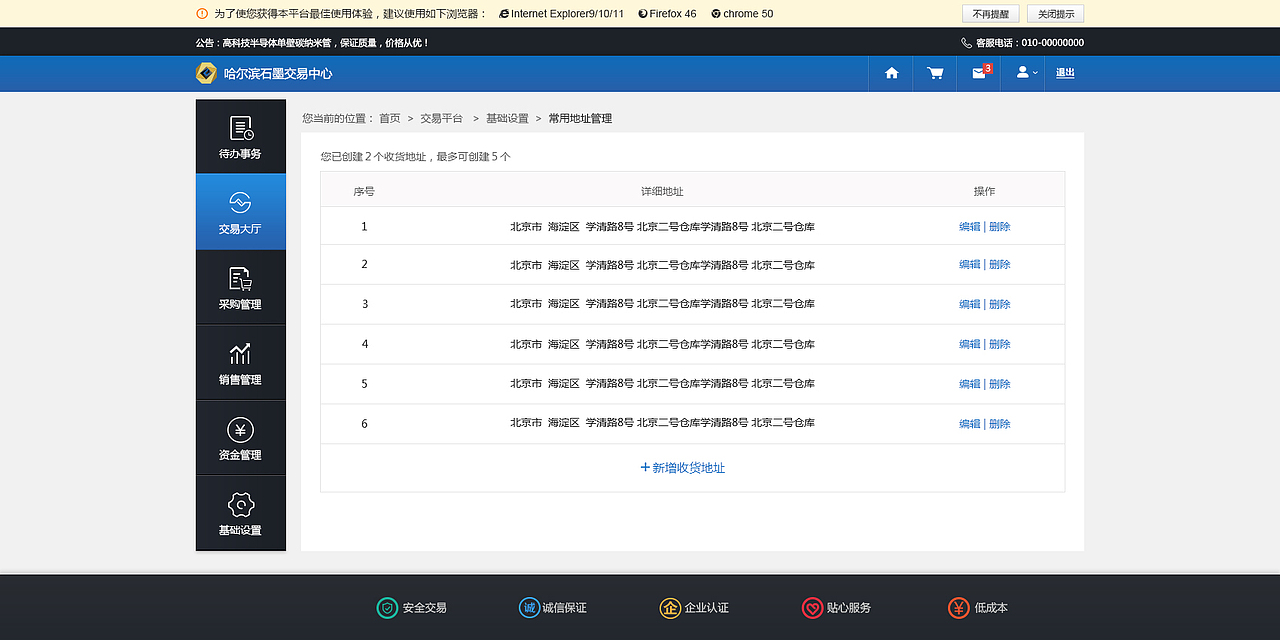Open the user account dropdown

1022,73
